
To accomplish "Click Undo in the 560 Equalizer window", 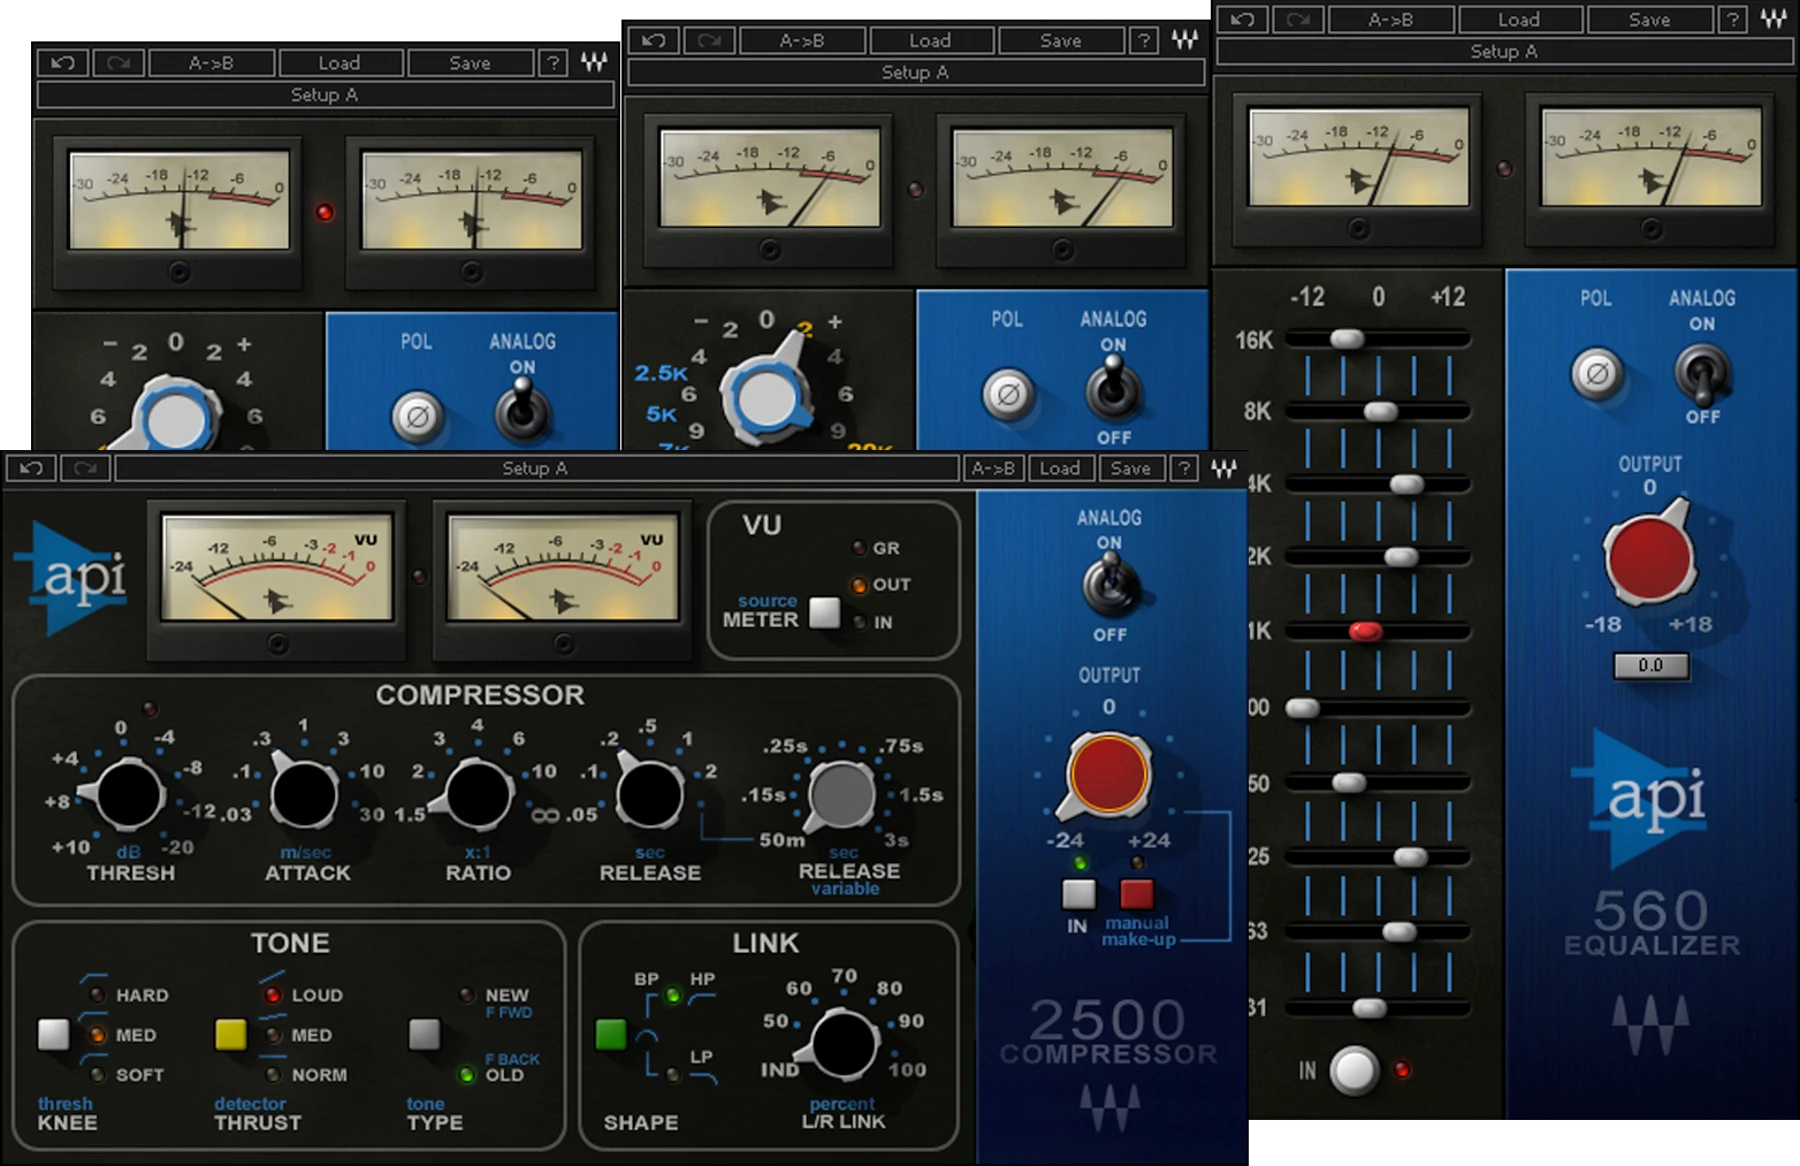I will pyautogui.click(x=1243, y=19).
